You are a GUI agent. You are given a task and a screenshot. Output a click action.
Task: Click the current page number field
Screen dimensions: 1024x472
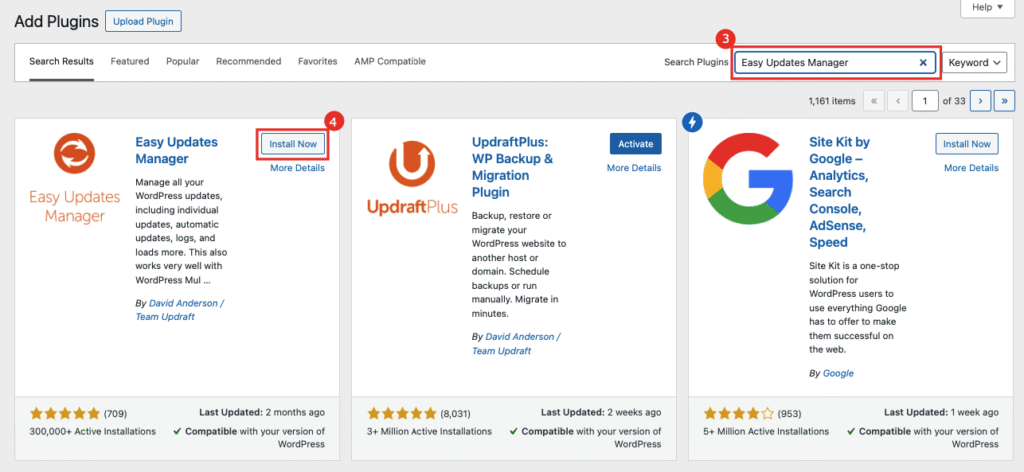pyautogui.click(x=925, y=101)
